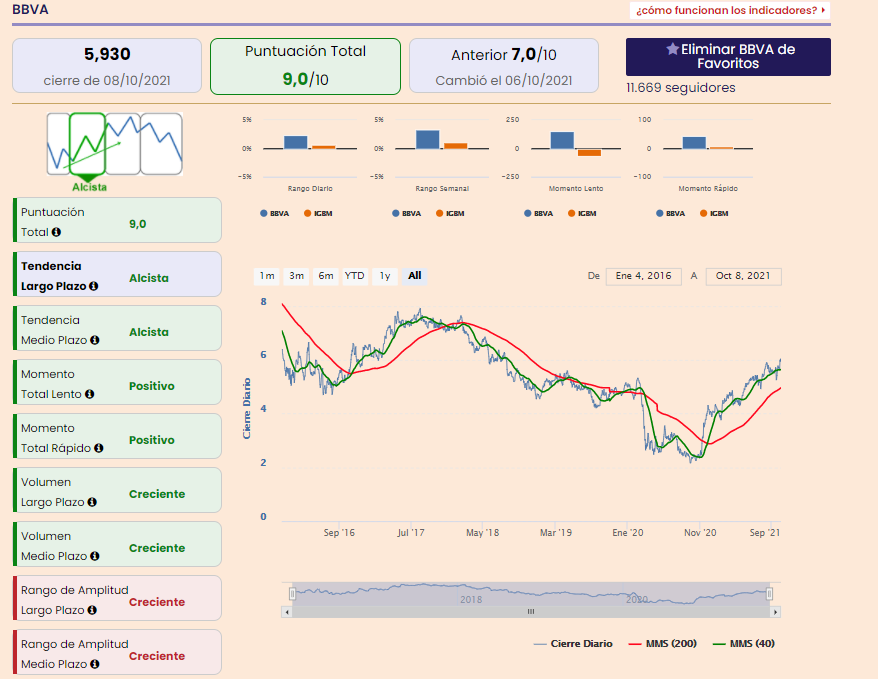
Task: Switch chart range to YTD
Action: pyautogui.click(x=354, y=276)
